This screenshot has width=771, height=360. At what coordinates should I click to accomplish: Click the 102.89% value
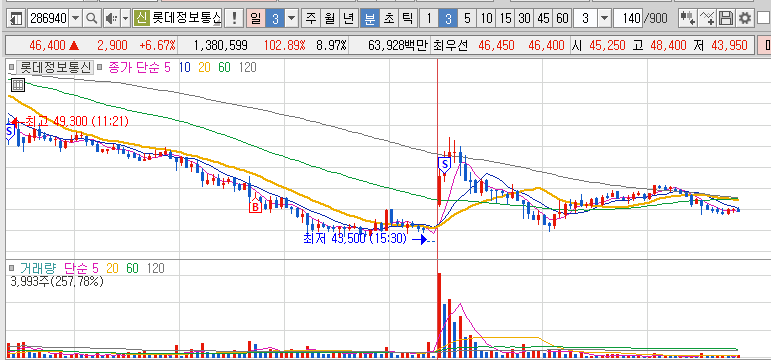285,46
